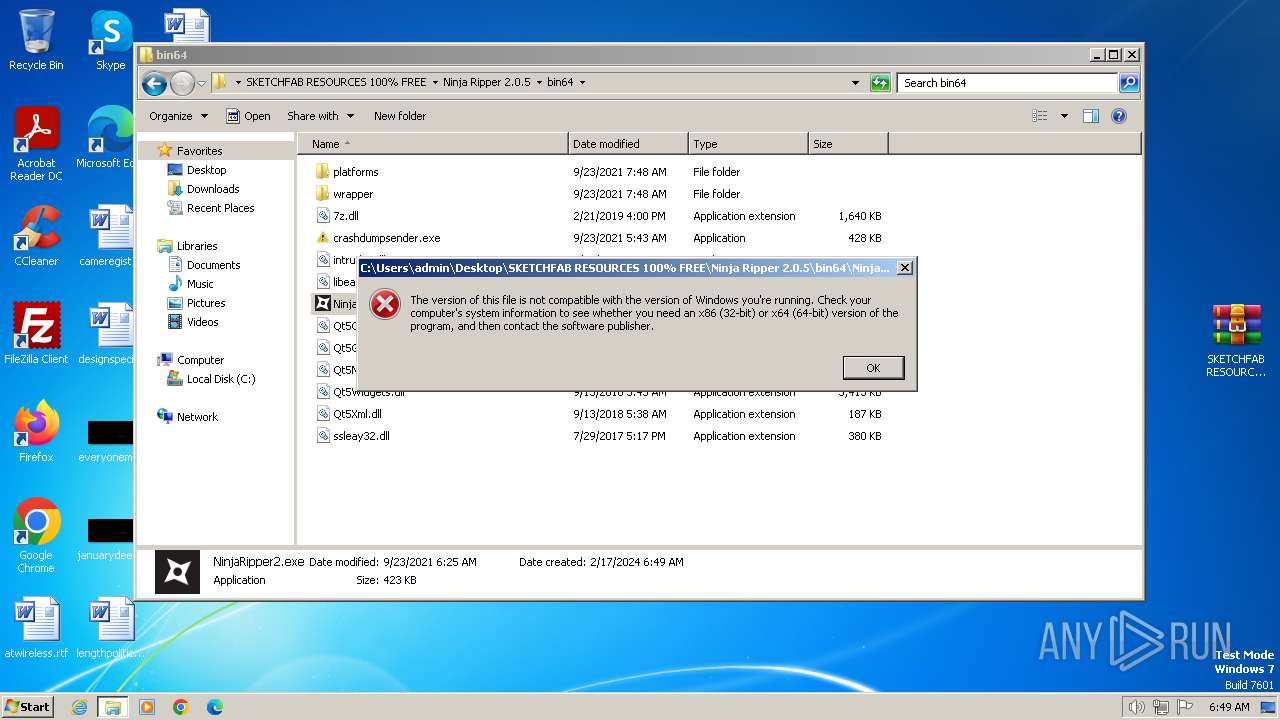
Task: Open Downloads in the navigation pane
Action: (213, 189)
